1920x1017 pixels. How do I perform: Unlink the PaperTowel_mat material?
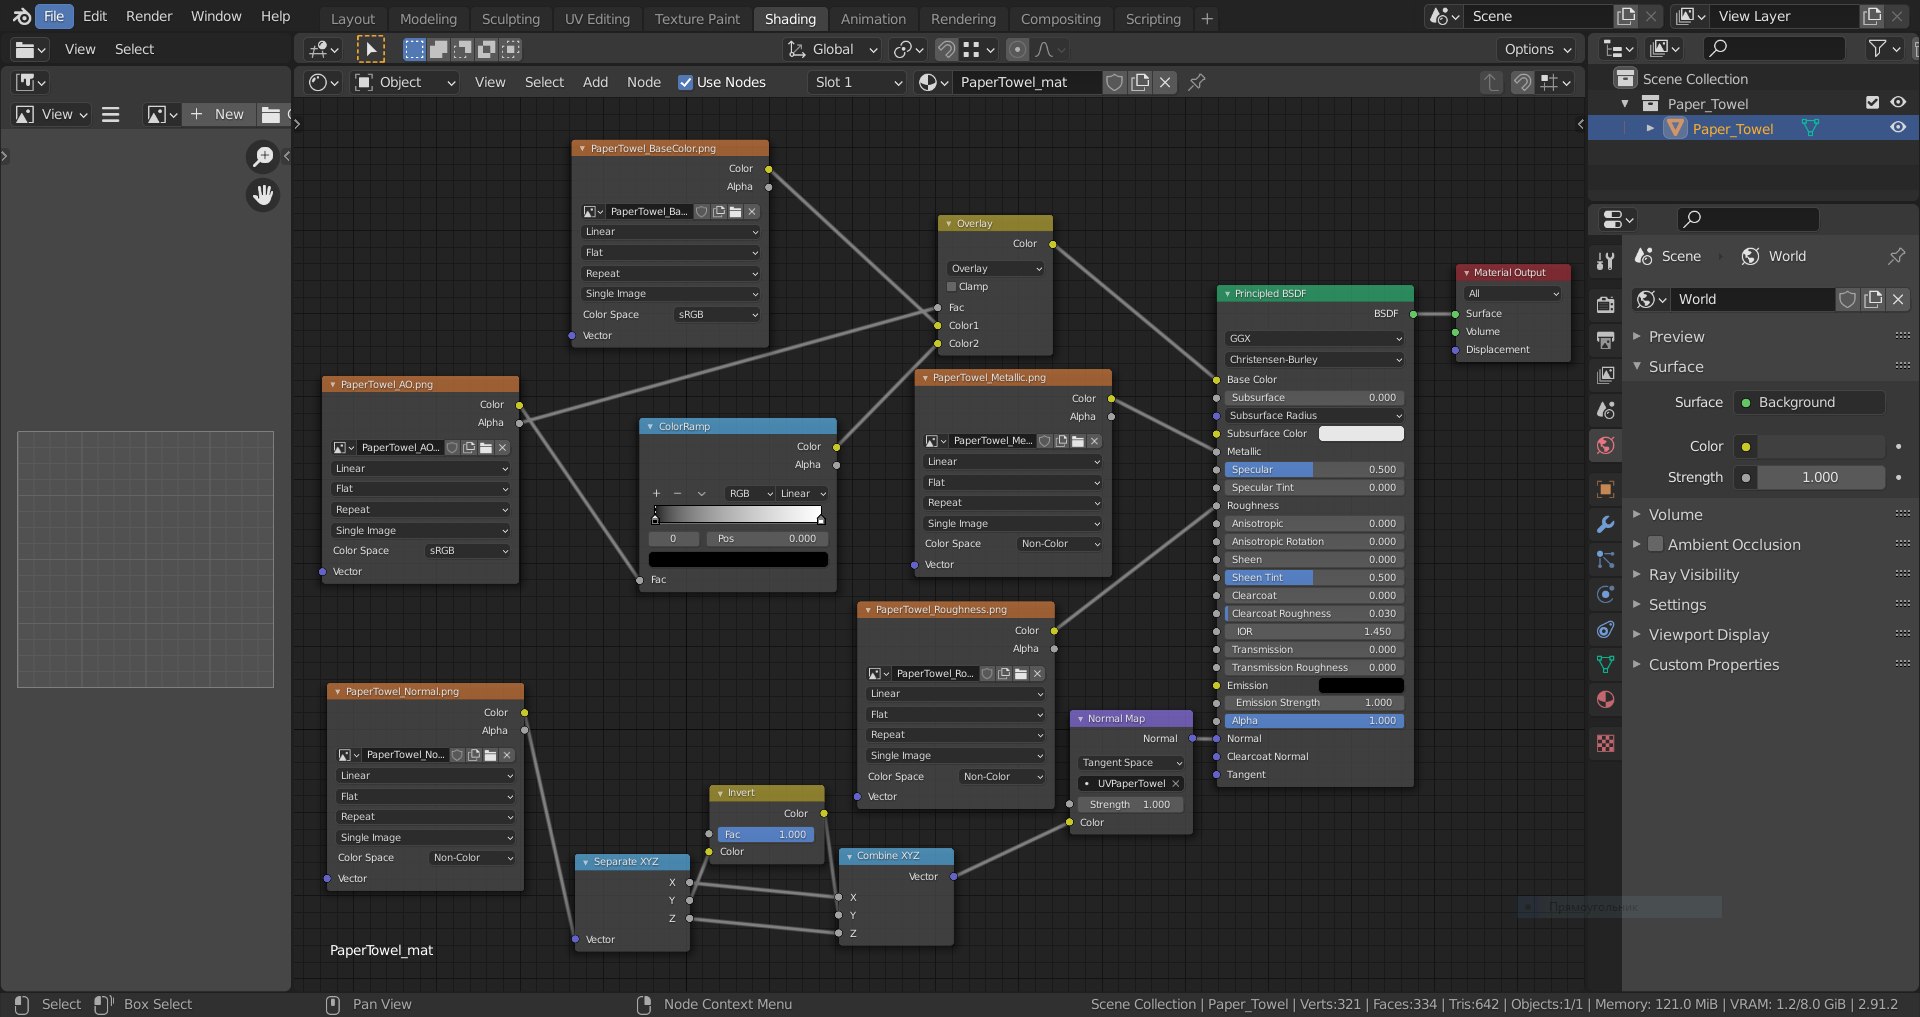(1165, 82)
